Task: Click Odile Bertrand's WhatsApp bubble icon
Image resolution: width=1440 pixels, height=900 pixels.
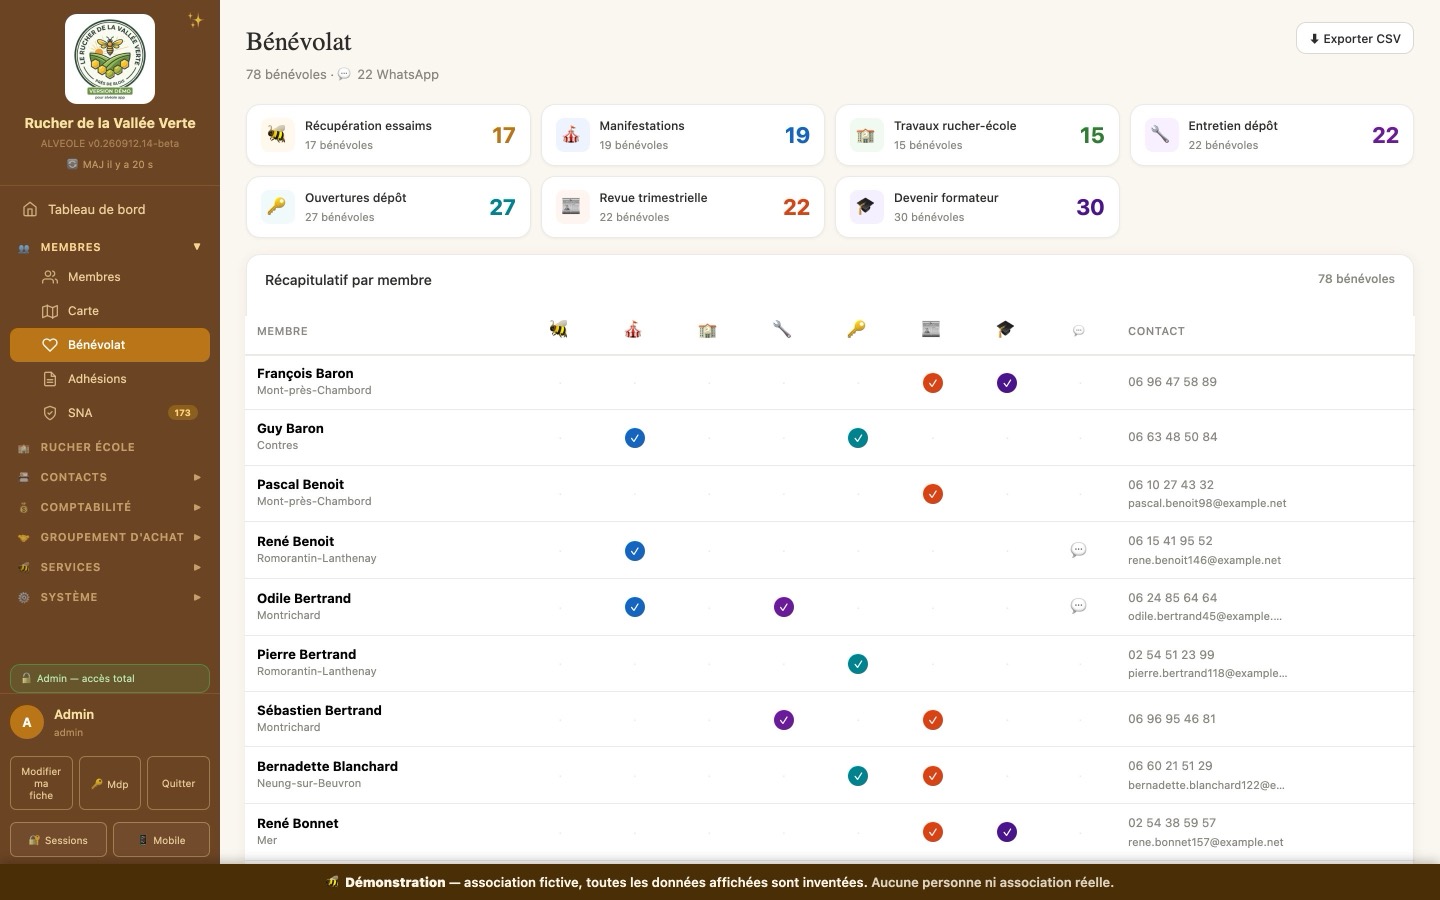Action: point(1079,606)
